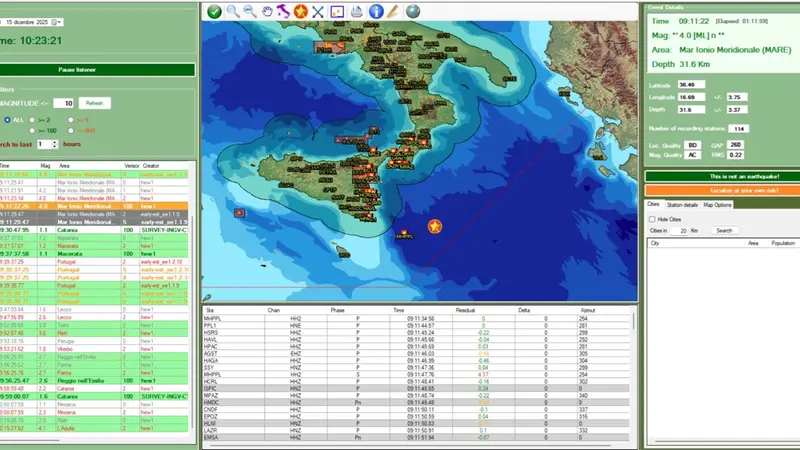
Task: Click the magnitude threshold input field
Action: point(64,102)
